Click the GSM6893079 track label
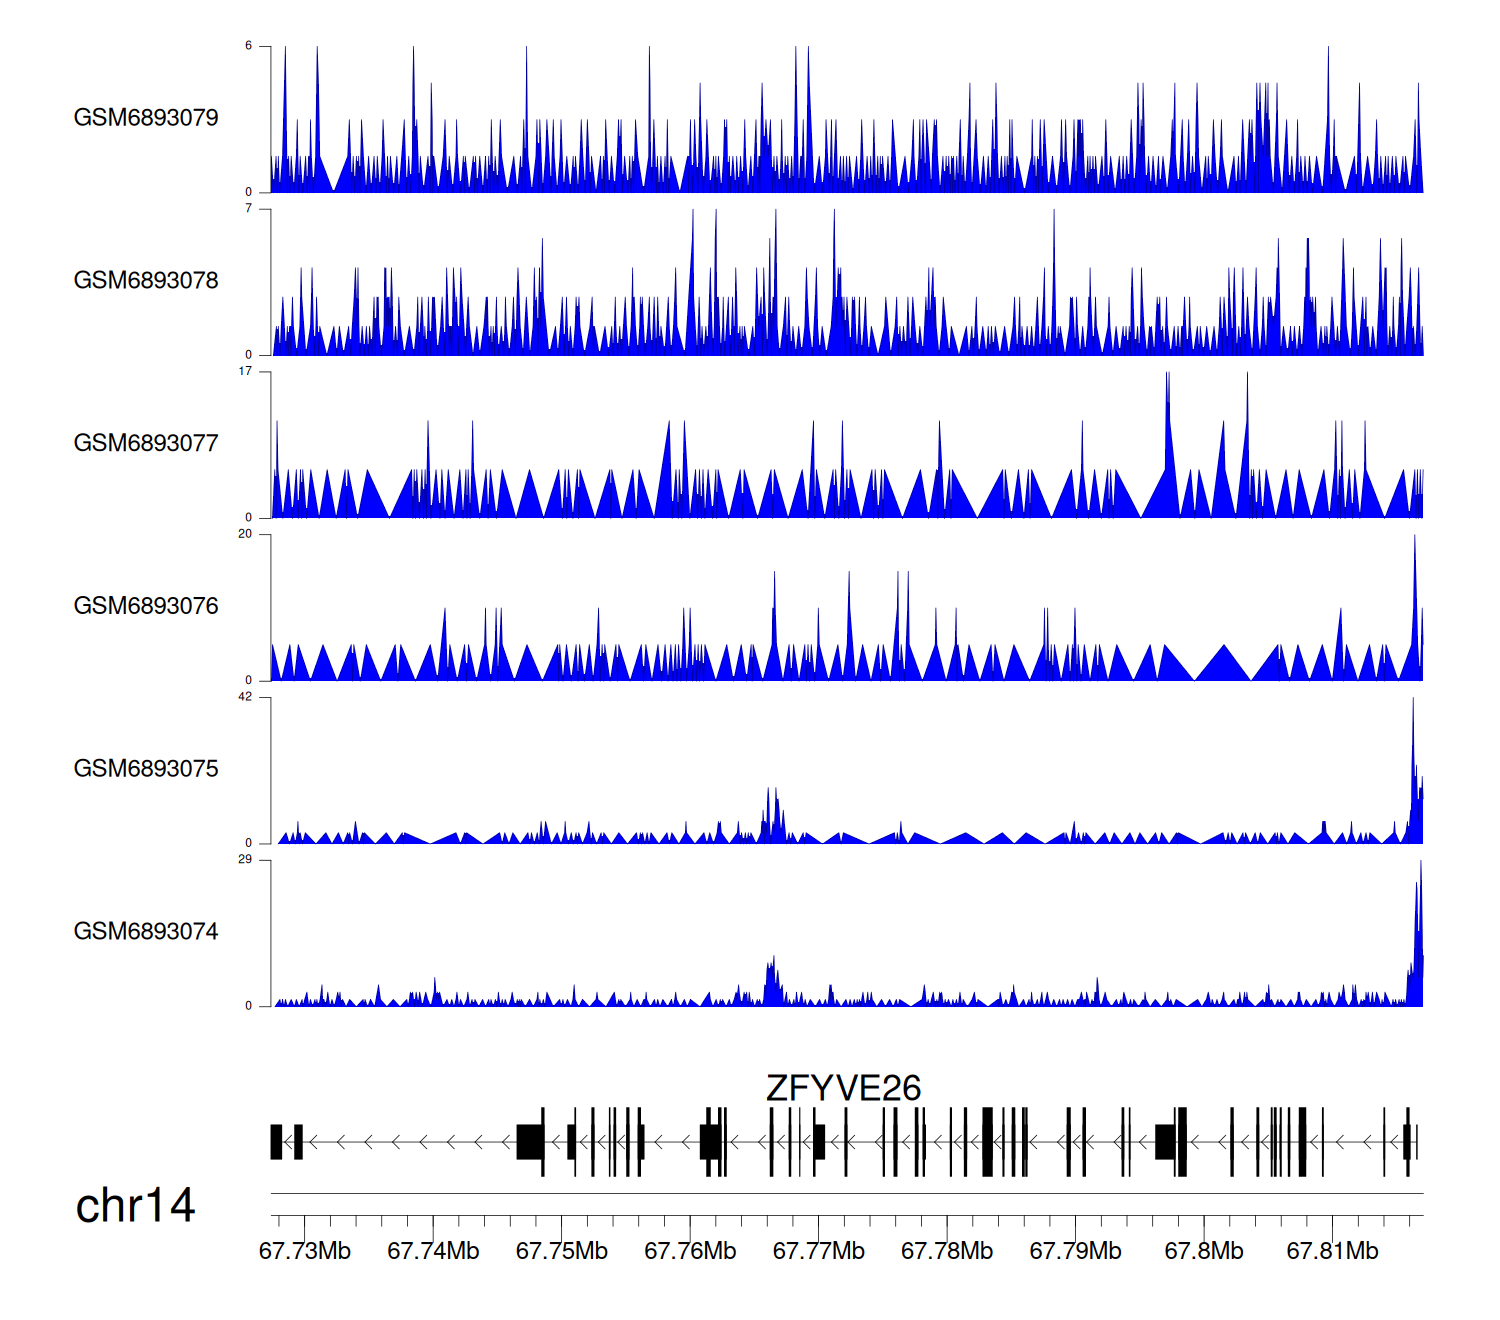Viewport: 1500px width, 1320px height. pos(146,118)
